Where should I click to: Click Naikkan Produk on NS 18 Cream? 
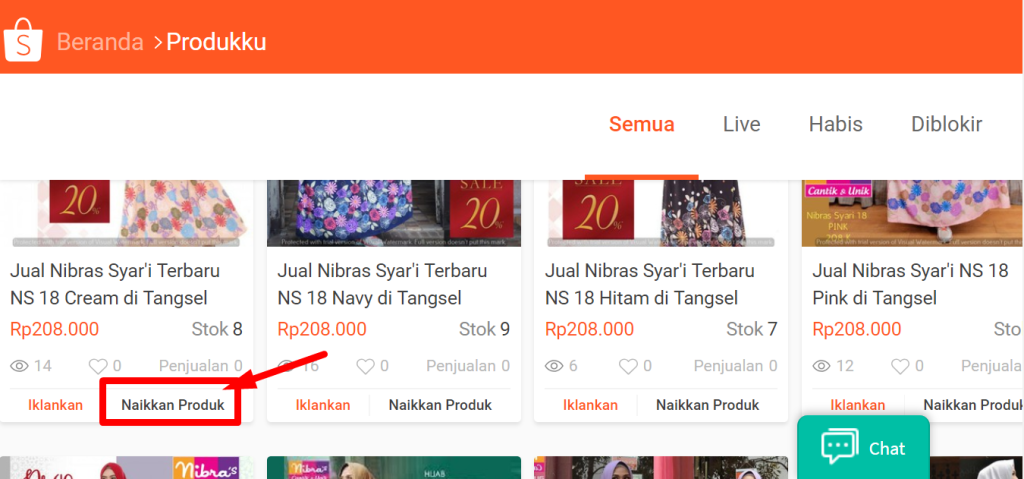tap(172, 405)
